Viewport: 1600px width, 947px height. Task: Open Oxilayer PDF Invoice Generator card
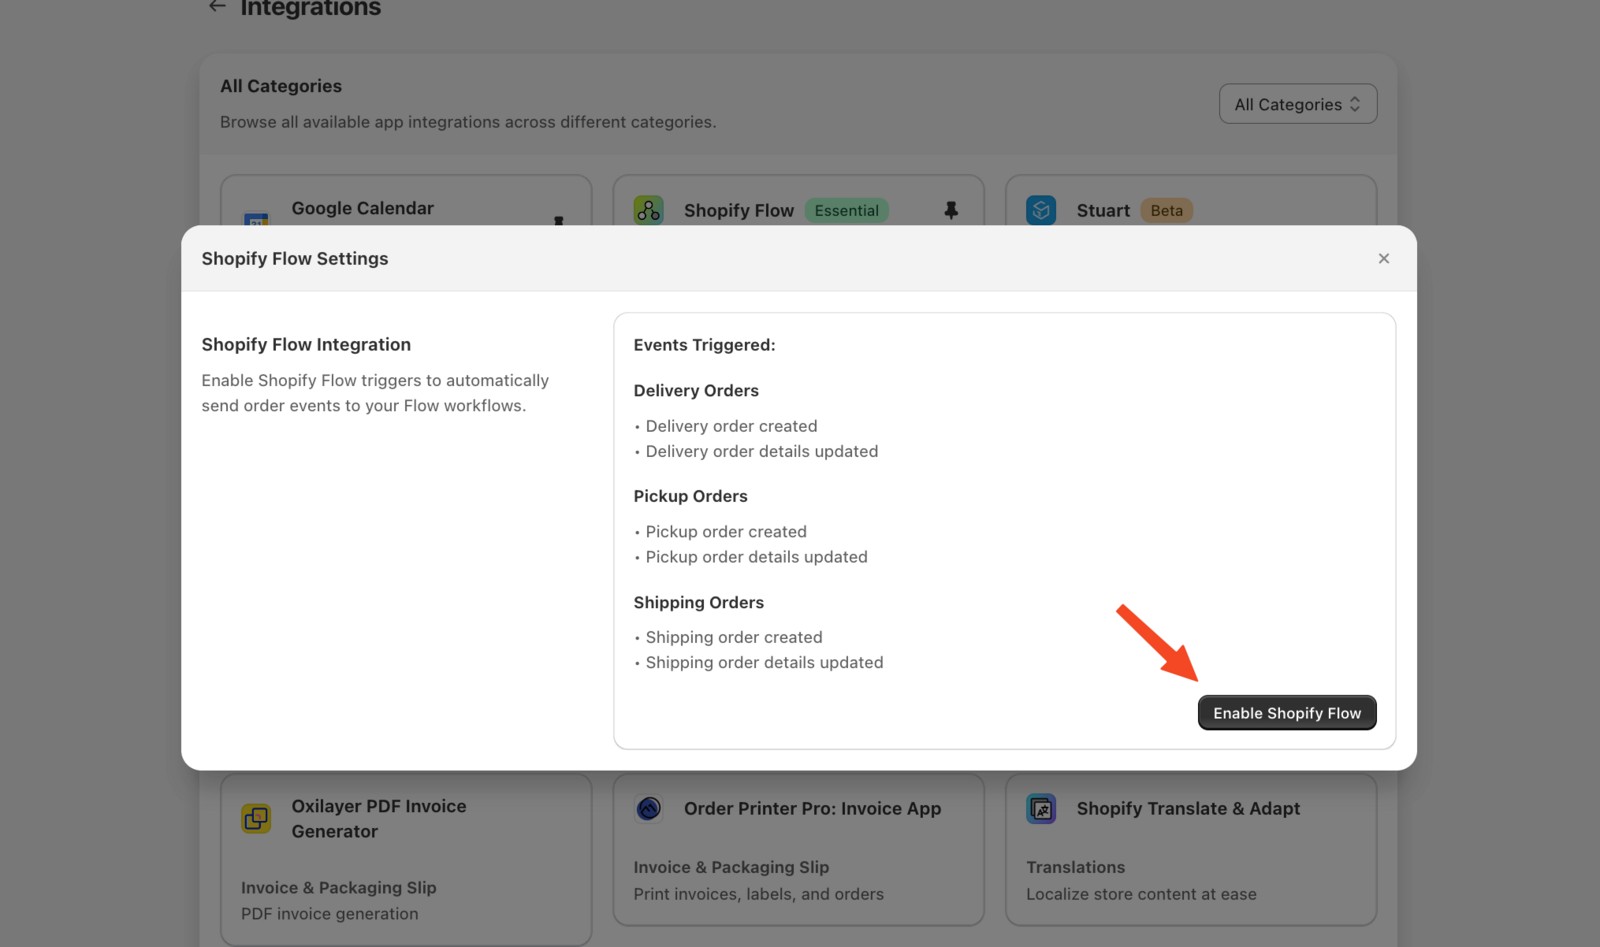point(406,859)
